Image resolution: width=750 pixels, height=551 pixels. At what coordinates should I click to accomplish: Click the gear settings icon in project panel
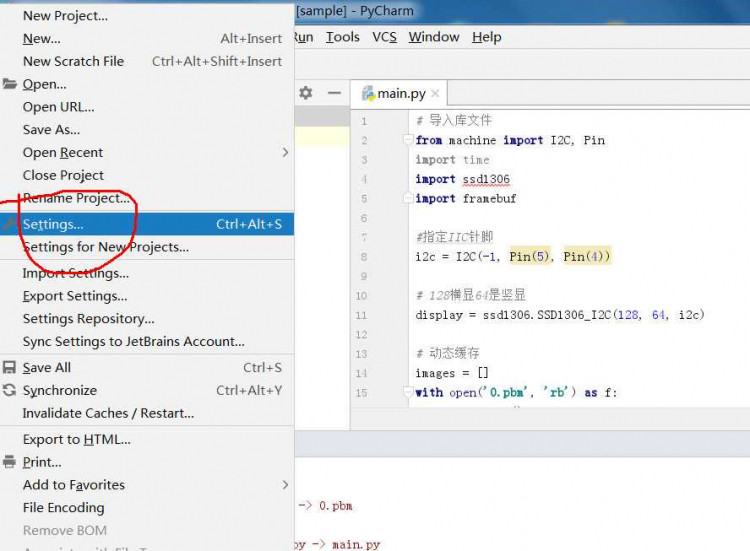(x=306, y=92)
